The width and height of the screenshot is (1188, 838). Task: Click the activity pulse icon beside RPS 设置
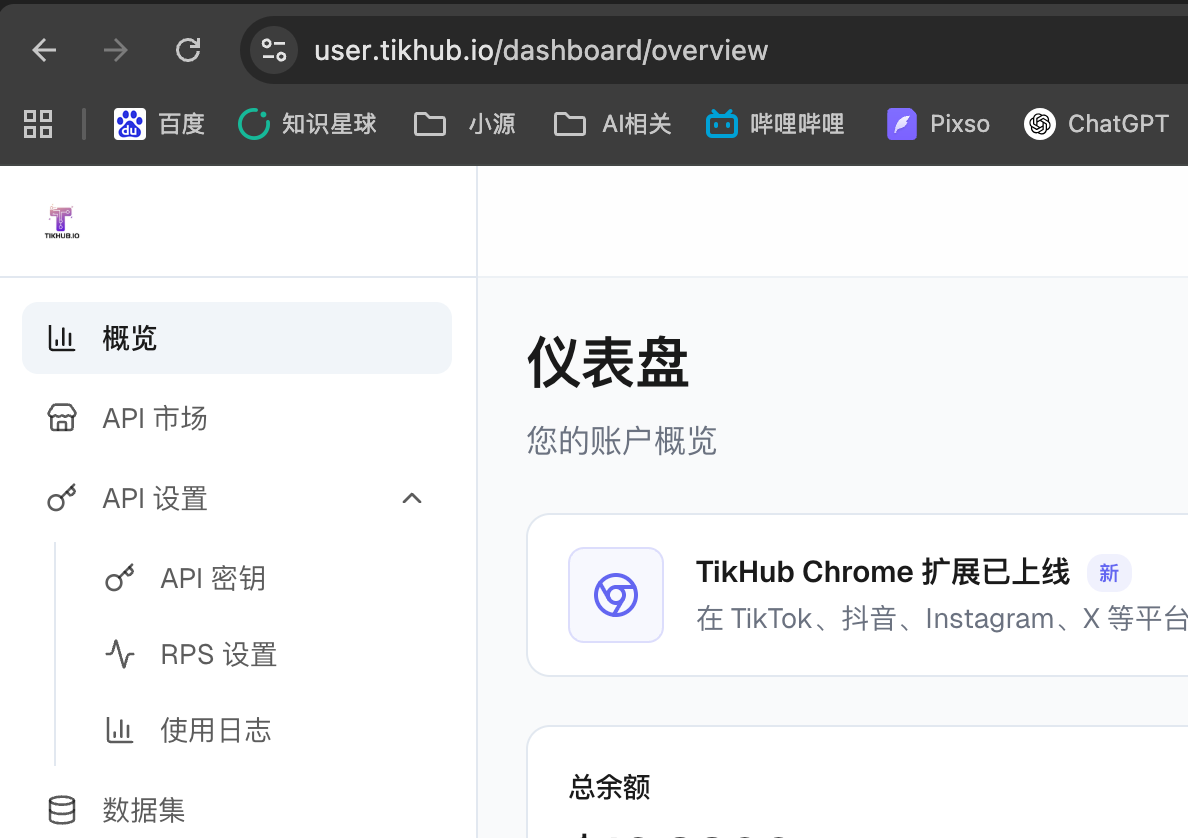pyautogui.click(x=119, y=654)
